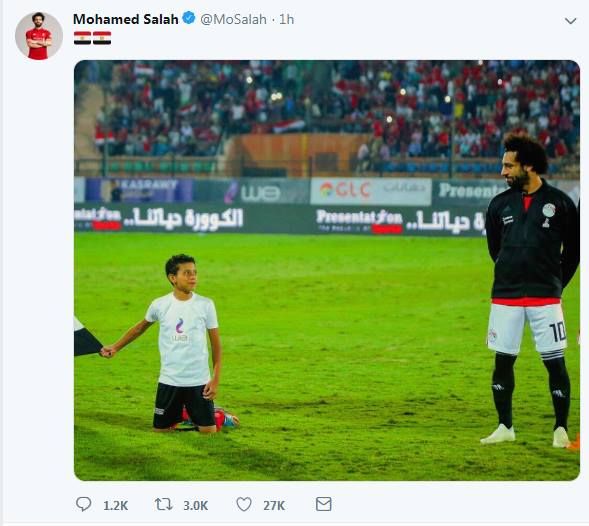This screenshot has height=526, width=589.
Task: Click the first Egypt flag emoji
Action: (82, 38)
